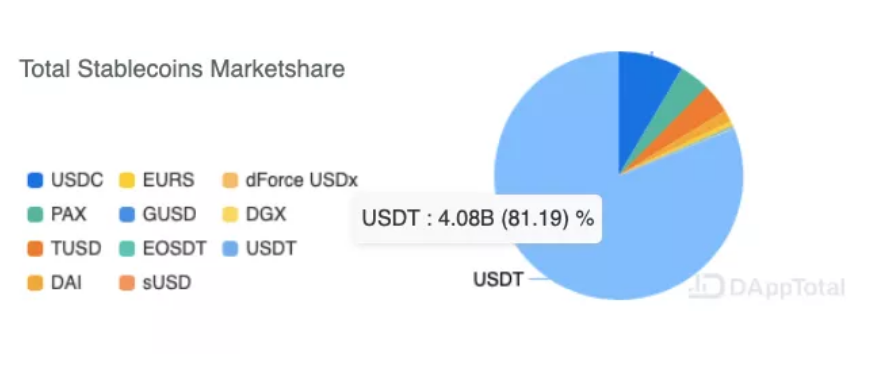Click the USDT callout label beside pie
882x365 pixels.
[x=498, y=279]
